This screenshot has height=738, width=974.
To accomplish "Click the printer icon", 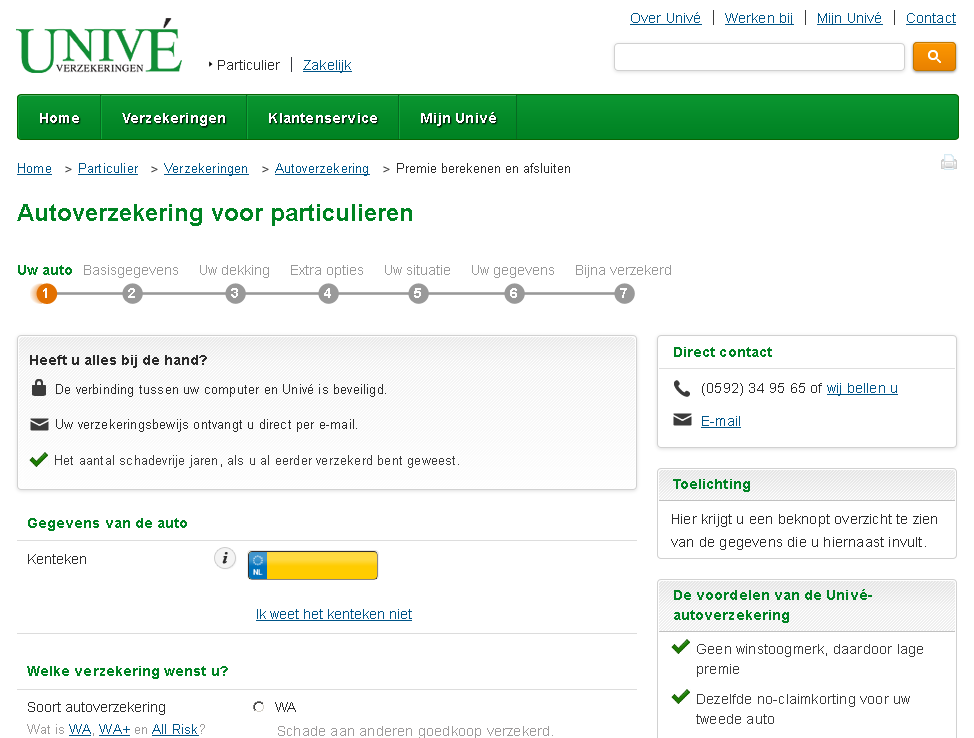I will click(948, 163).
